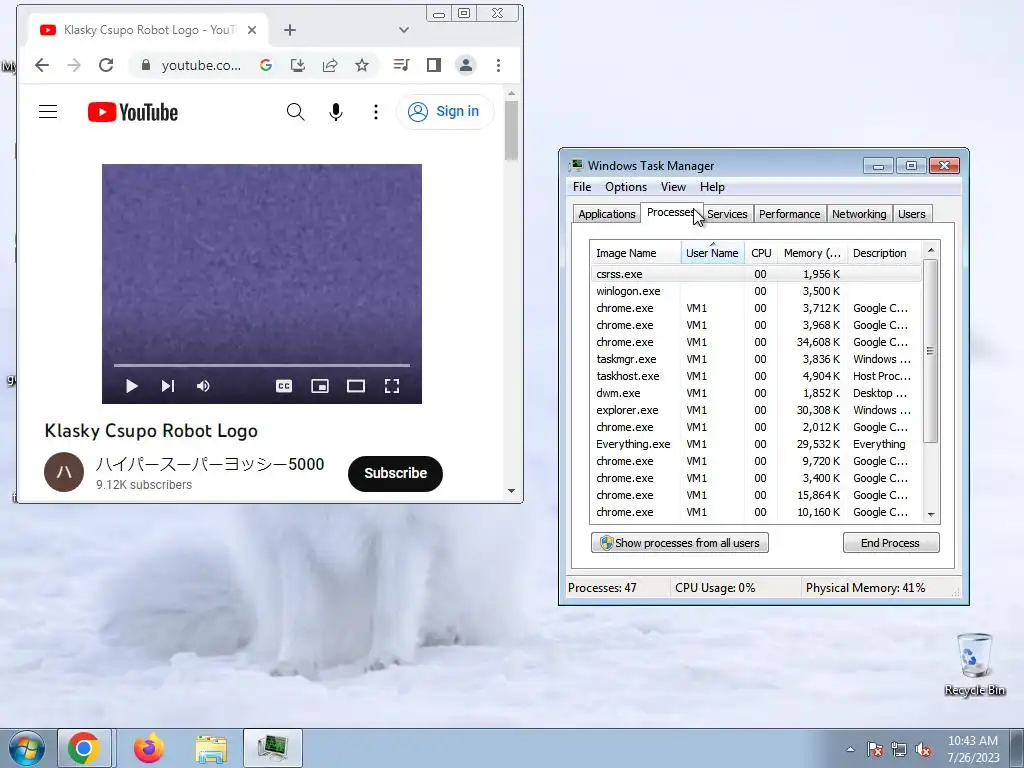1024x768 pixels.
Task: Select Everything.exe process row
Action: 756,444
